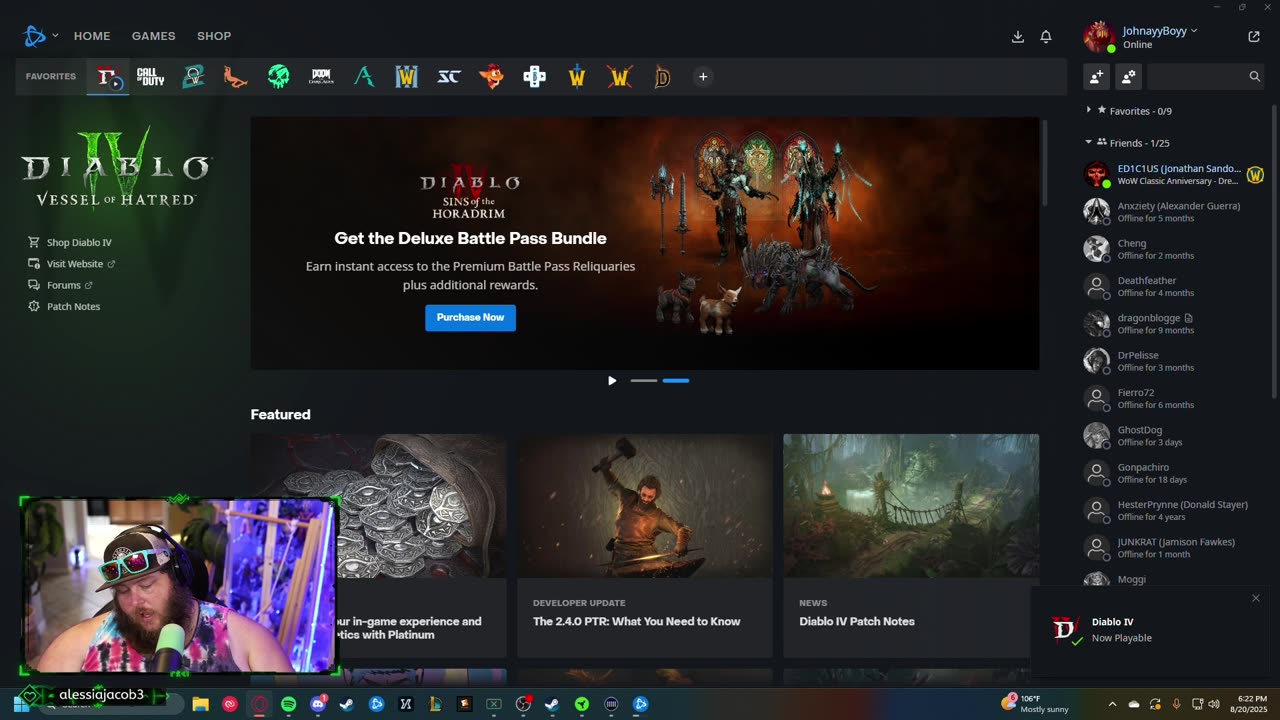Screen dimensions: 1280x720
Task: Open the Platinum coins featured card
Action: 378,545
